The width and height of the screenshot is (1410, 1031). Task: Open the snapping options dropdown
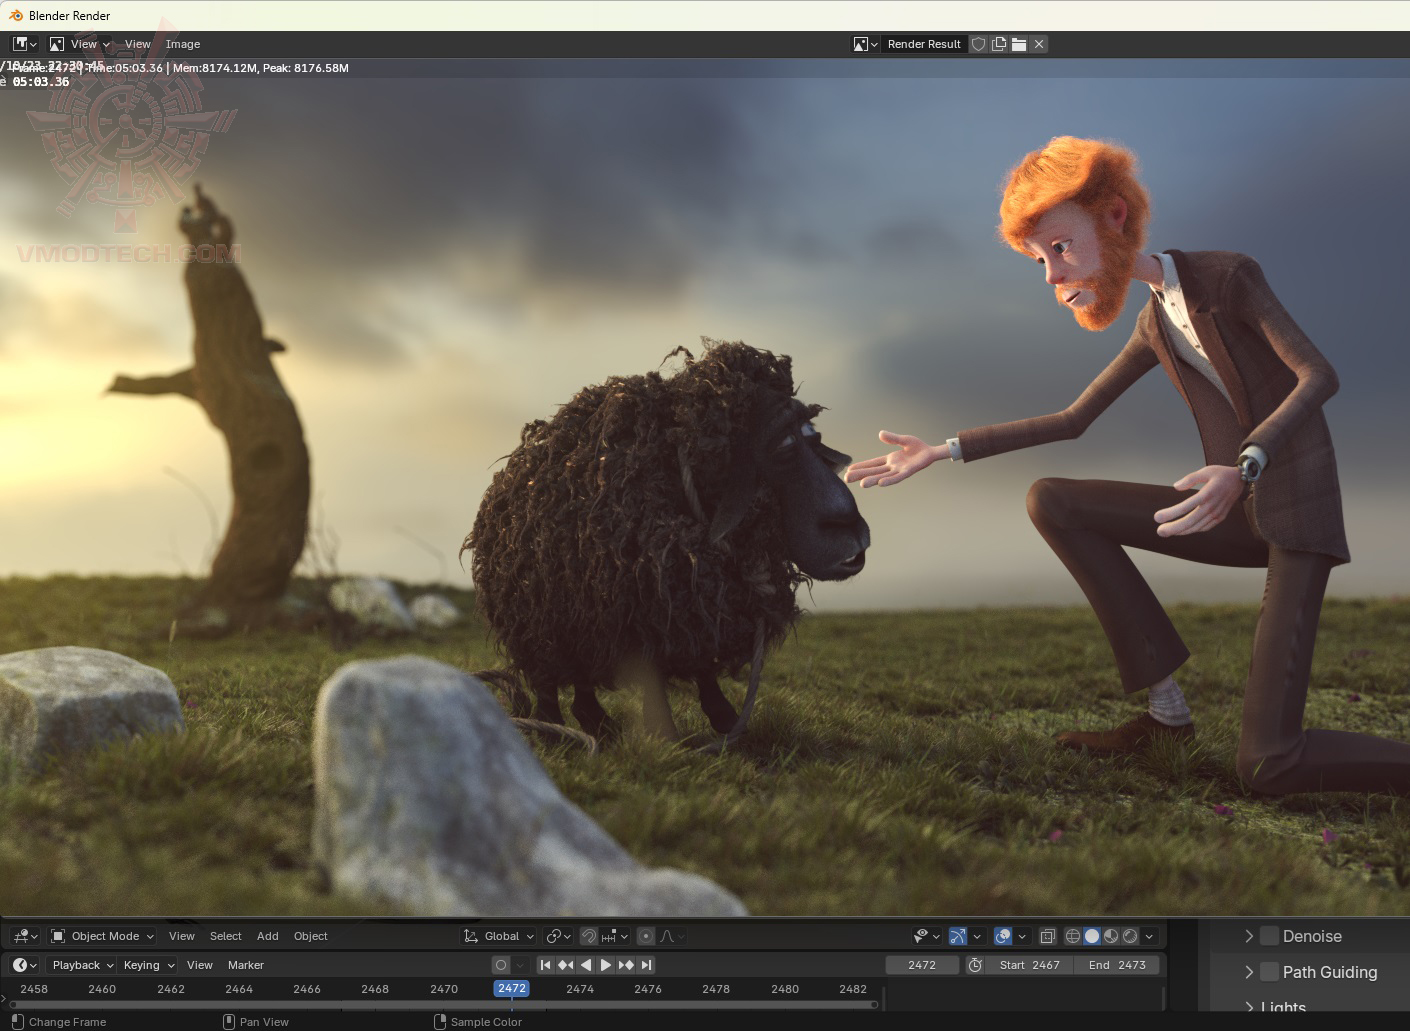click(615, 936)
